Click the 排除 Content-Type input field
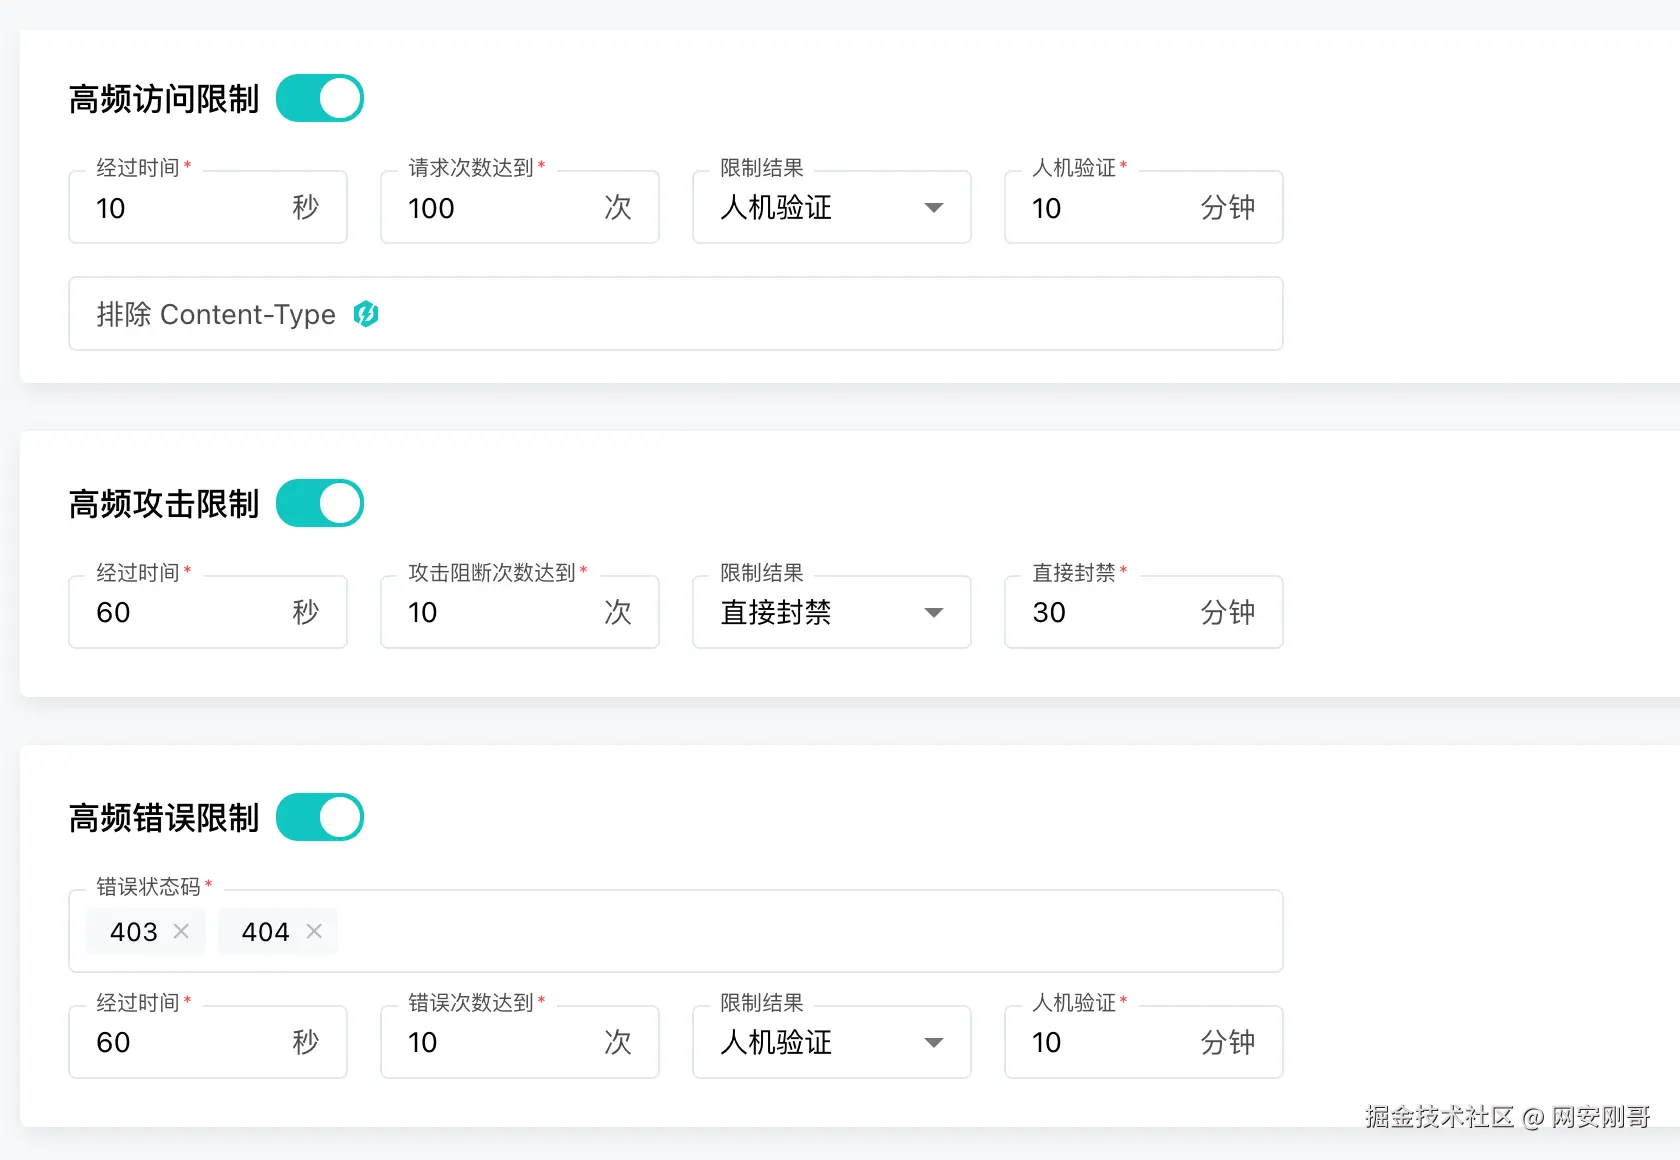1680x1160 pixels. coord(800,314)
